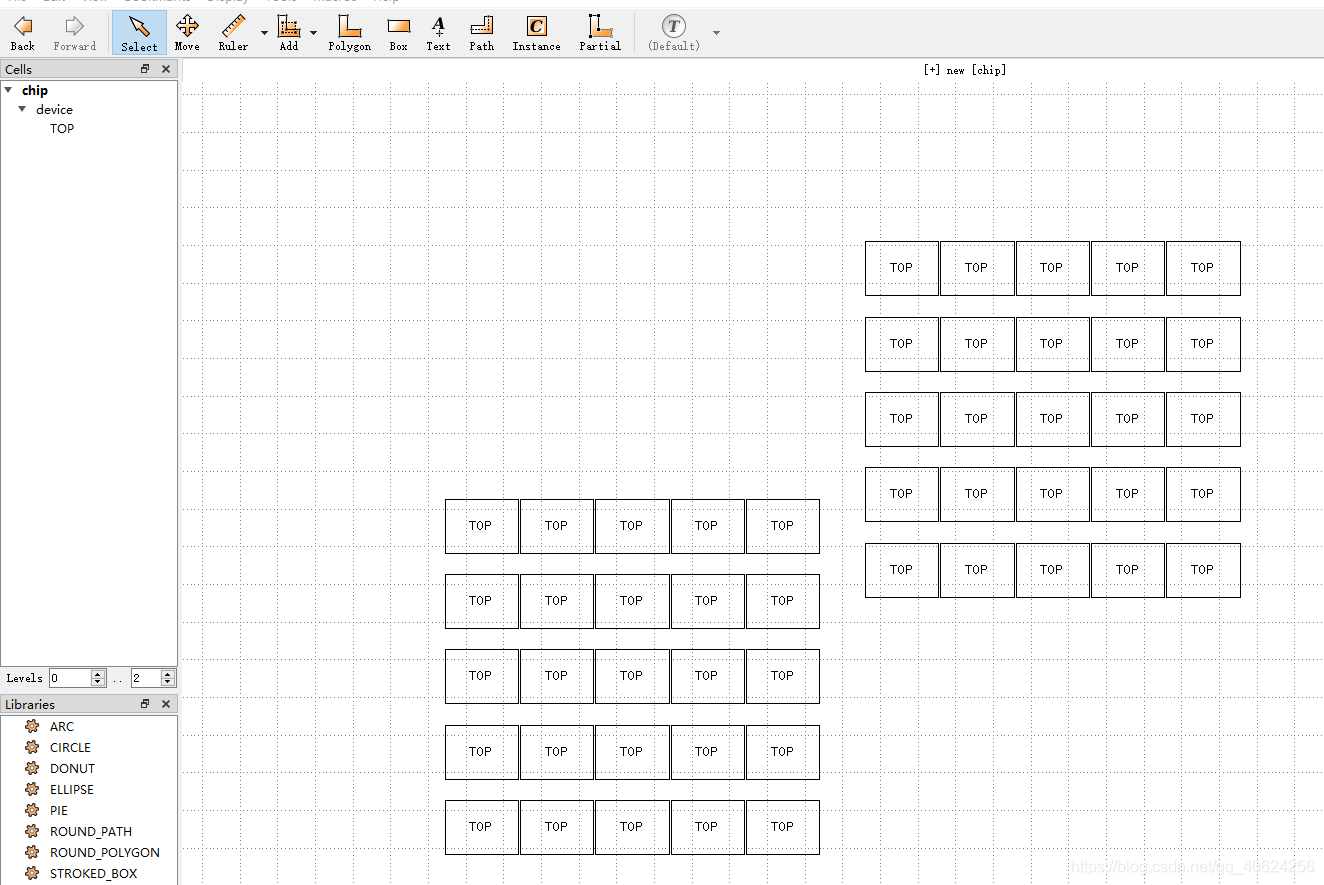Select the TOP cell in Cells tree
The width and height of the screenshot is (1324, 885).
click(62, 128)
